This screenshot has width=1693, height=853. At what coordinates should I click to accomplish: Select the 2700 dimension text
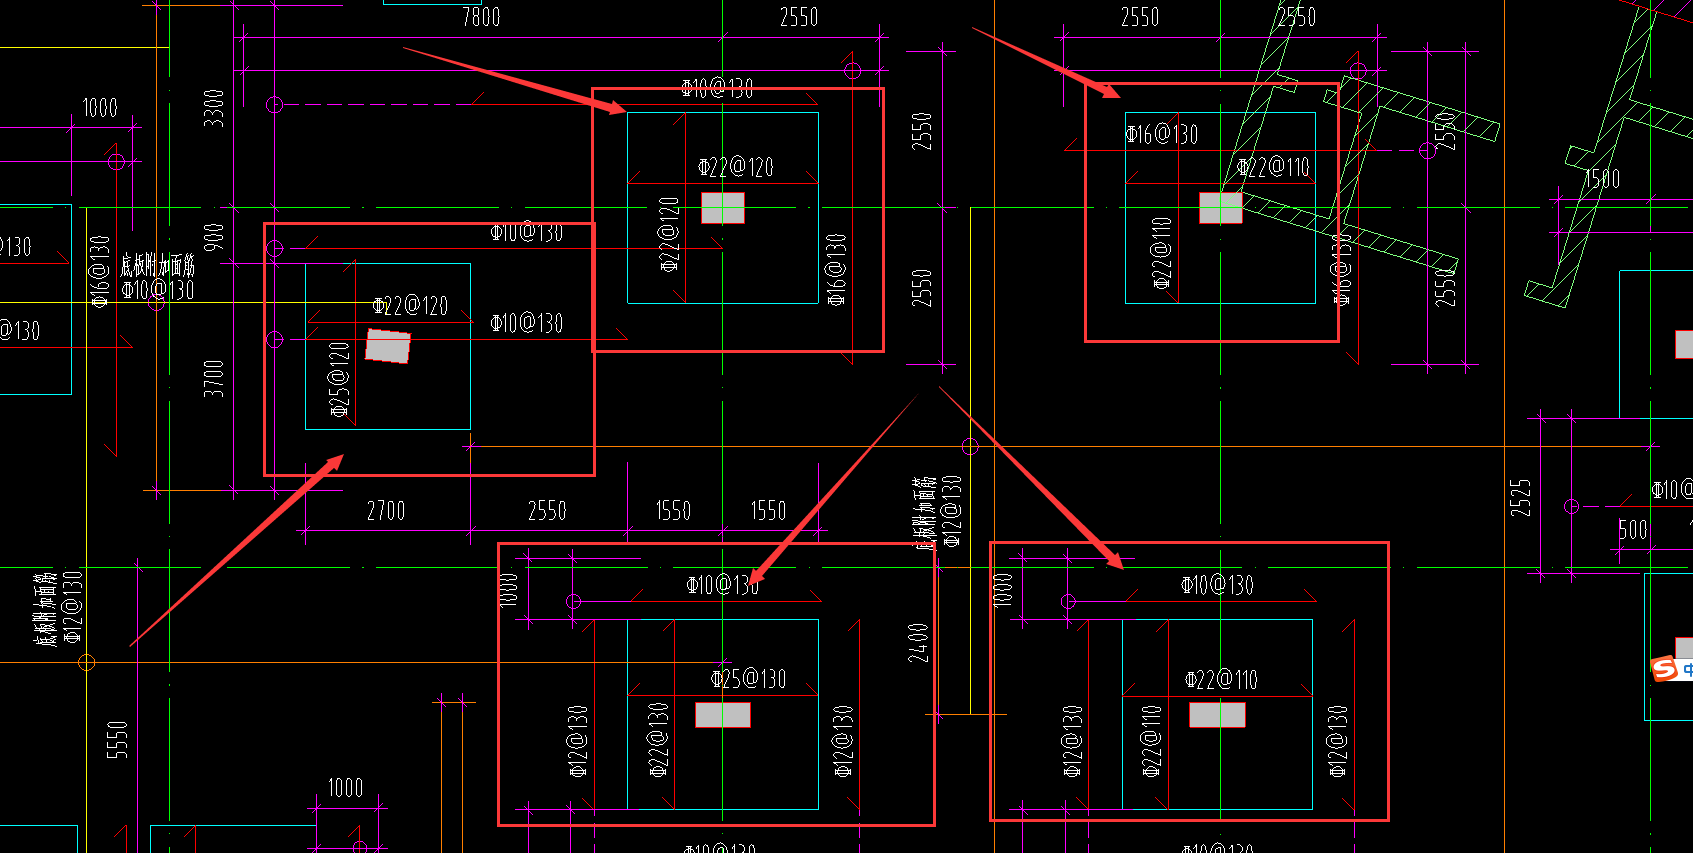coord(386,511)
